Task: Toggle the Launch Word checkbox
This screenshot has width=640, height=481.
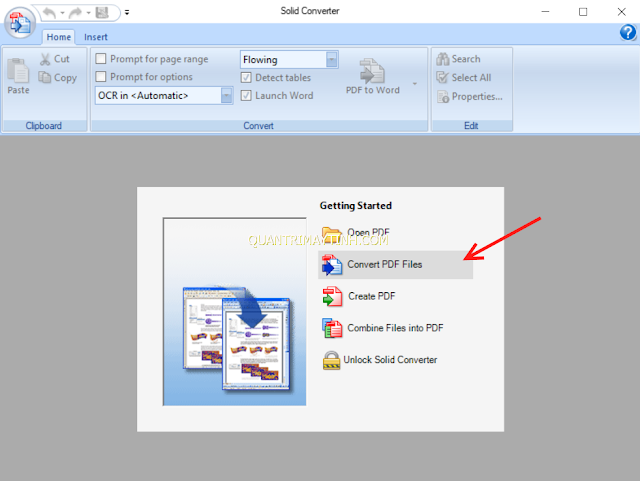Action: 246,96
